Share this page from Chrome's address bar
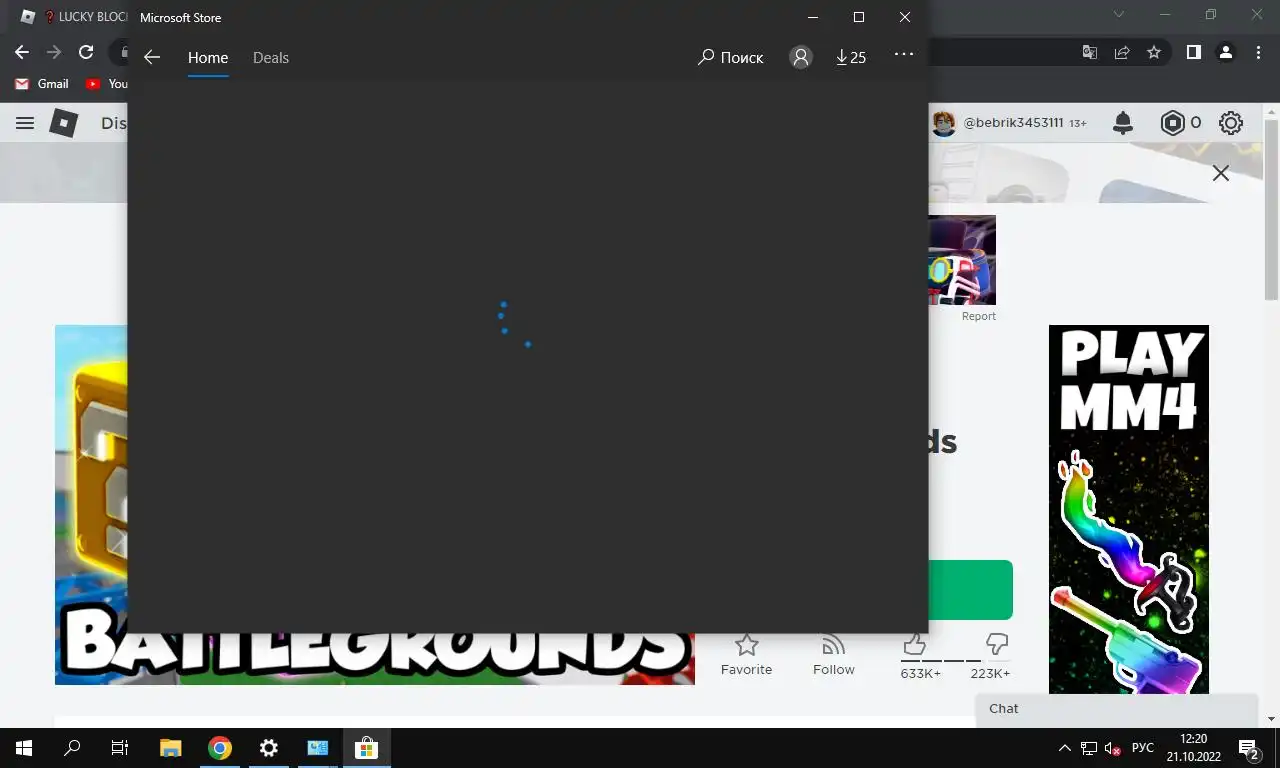 [1122, 52]
